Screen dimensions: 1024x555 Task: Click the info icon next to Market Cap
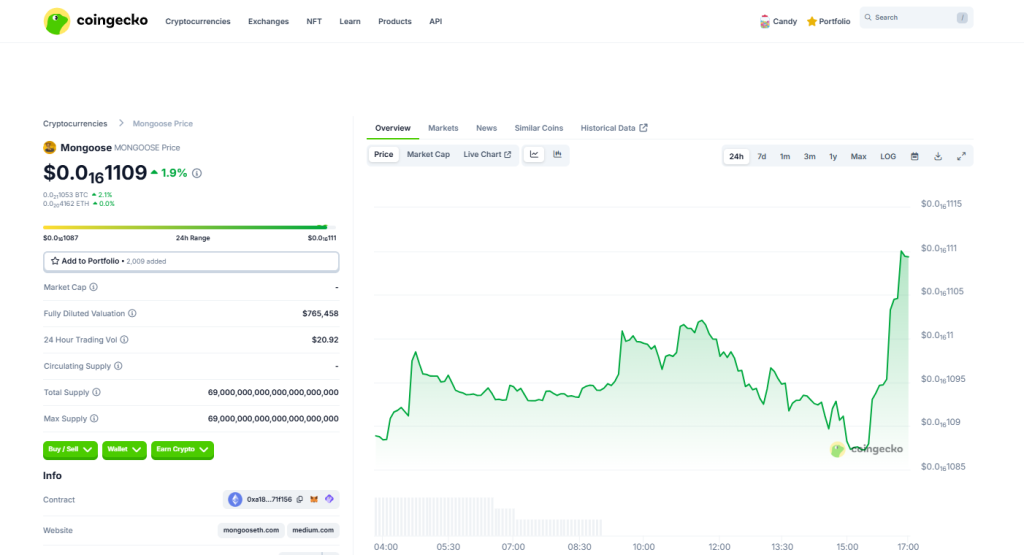pyautogui.click(x=94, y=287)
